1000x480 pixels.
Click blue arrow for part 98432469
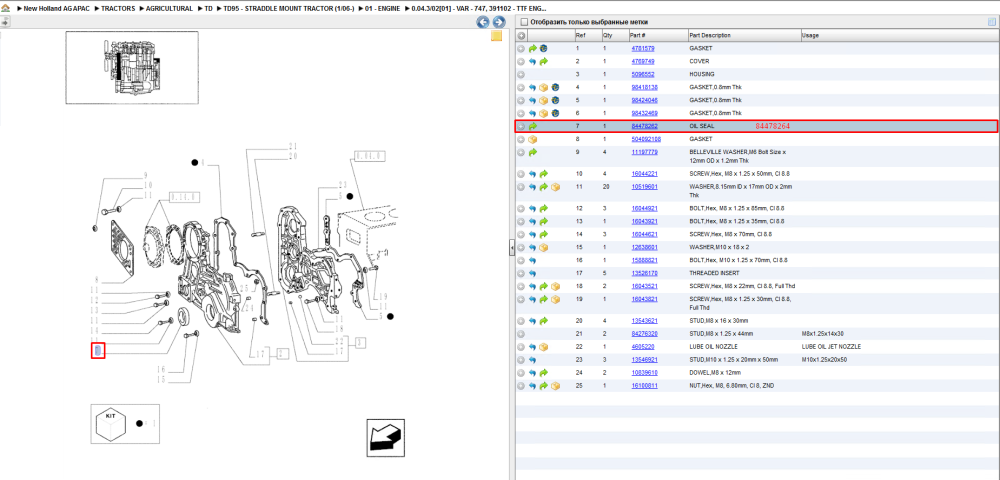pyautogui.click(x=533, y=113)
